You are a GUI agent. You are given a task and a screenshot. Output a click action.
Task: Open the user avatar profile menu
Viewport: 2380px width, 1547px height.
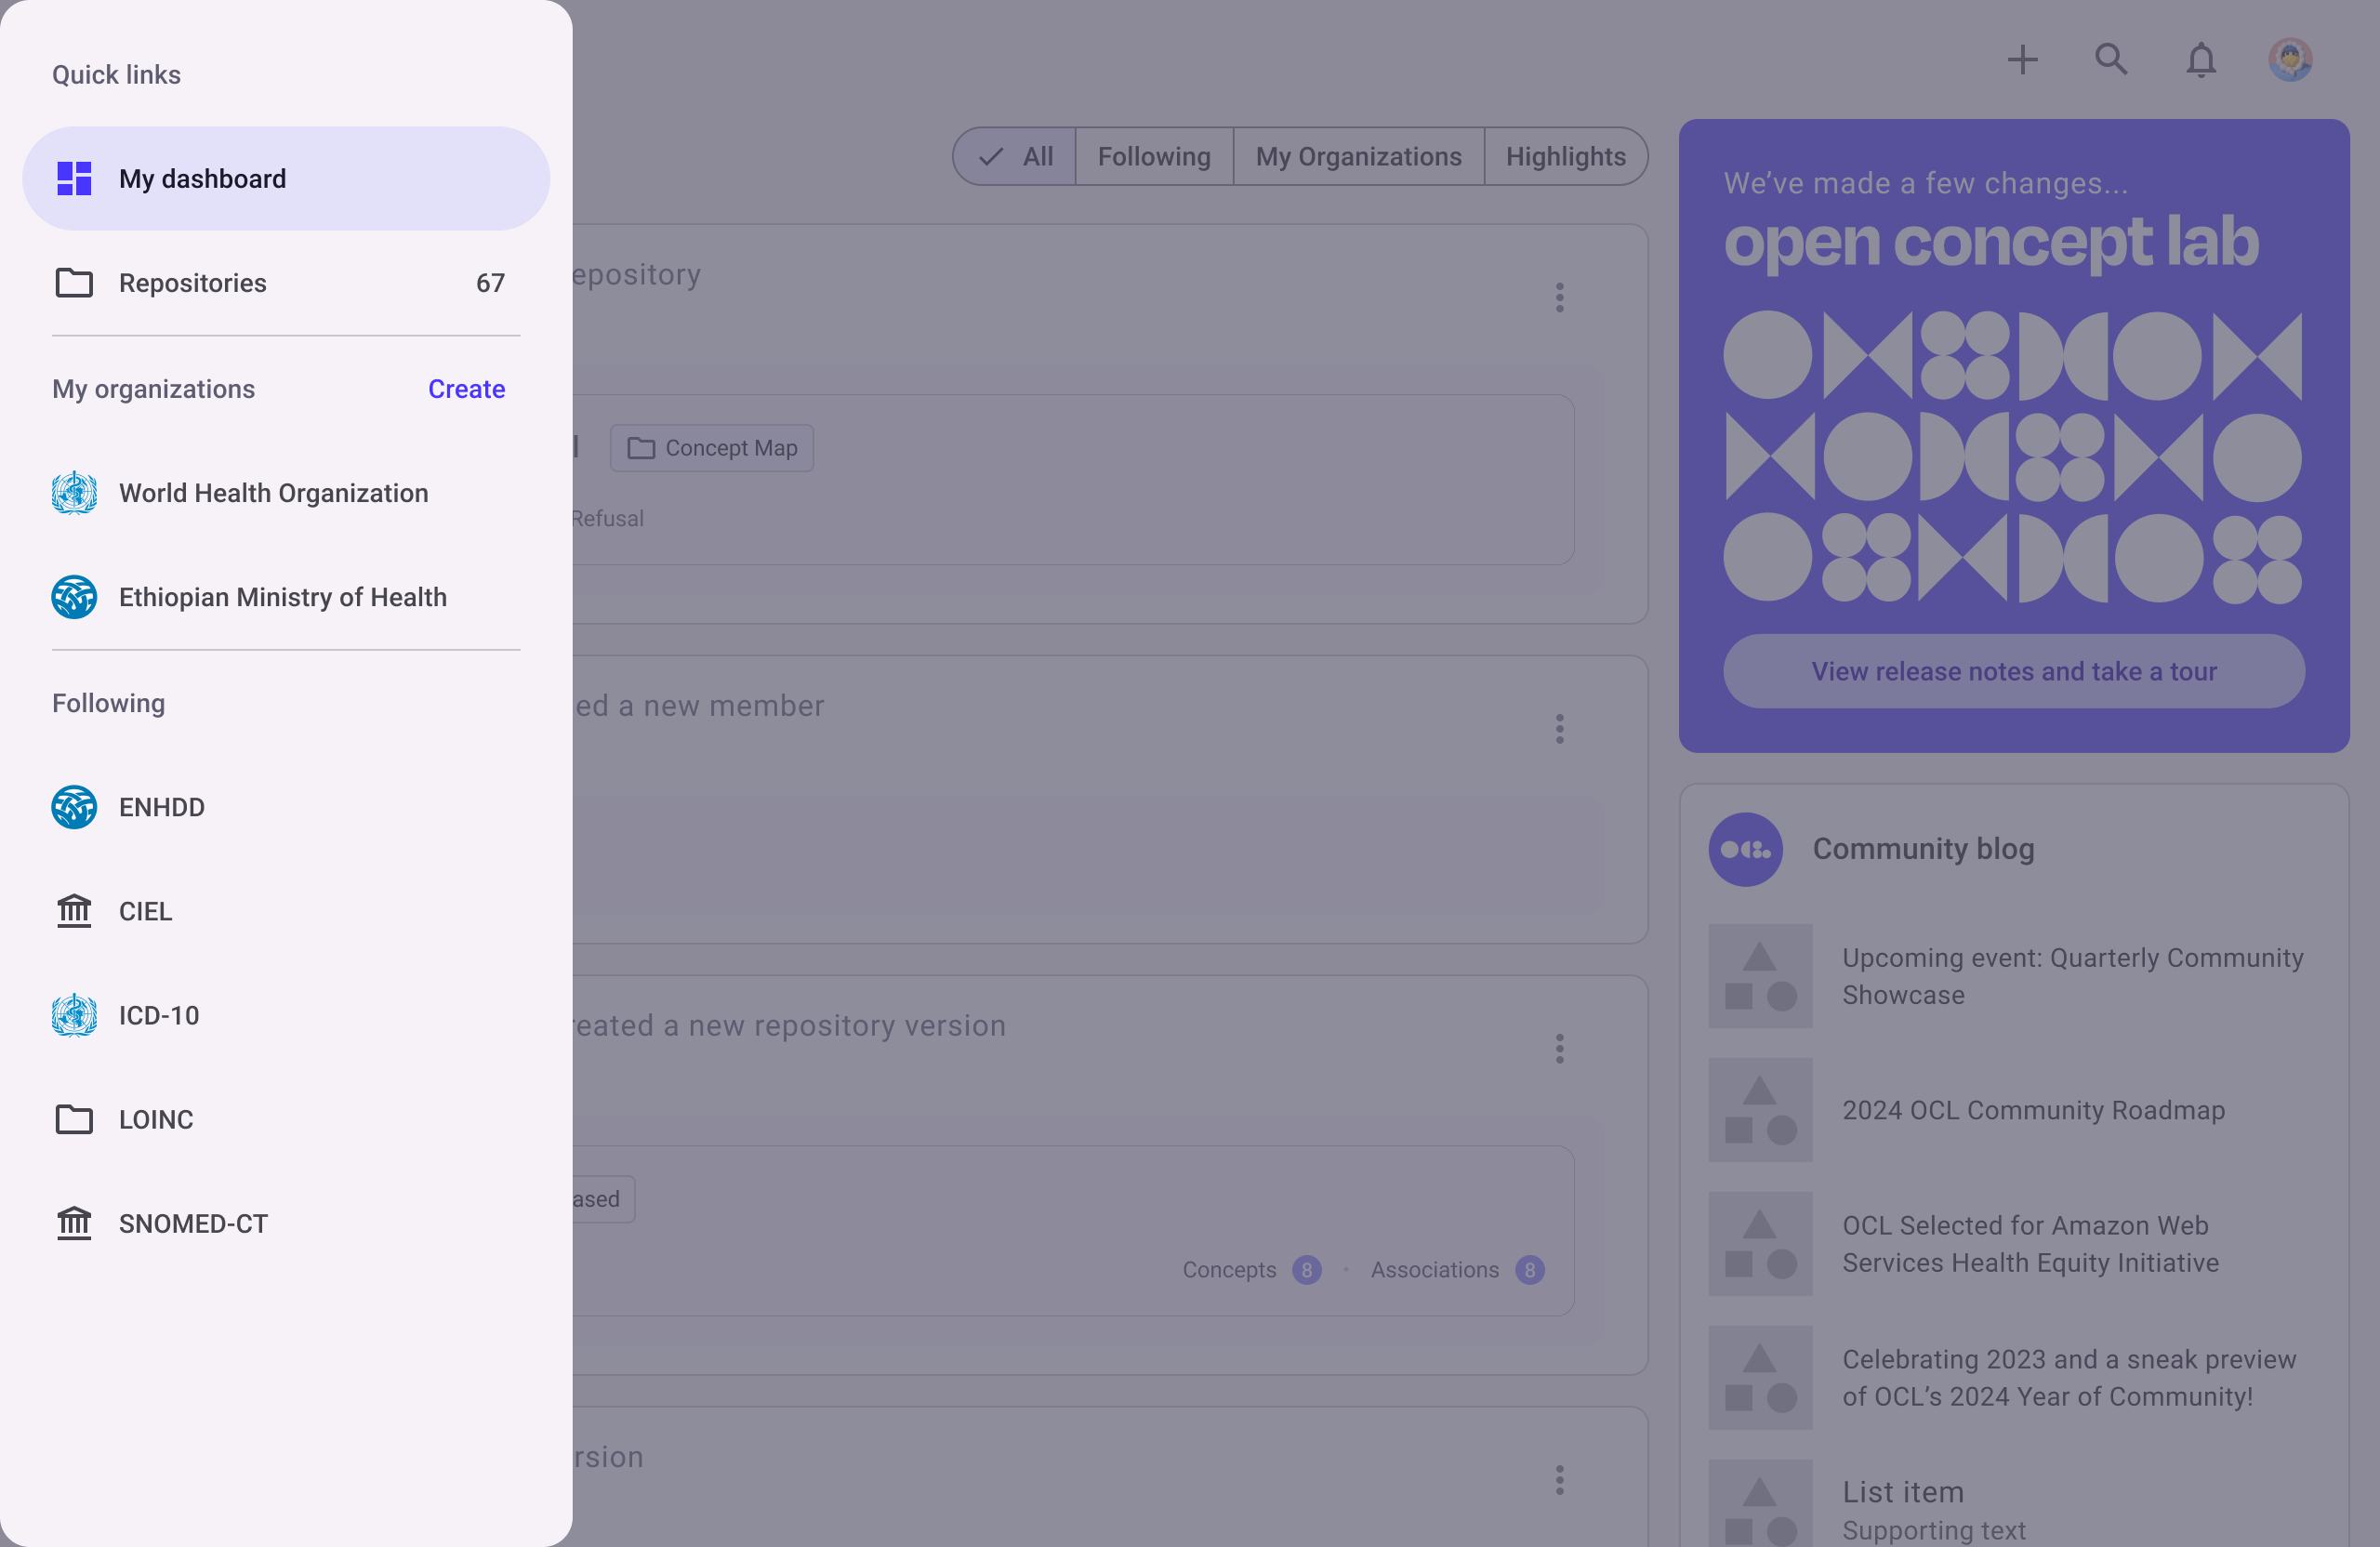(2289, 60)
